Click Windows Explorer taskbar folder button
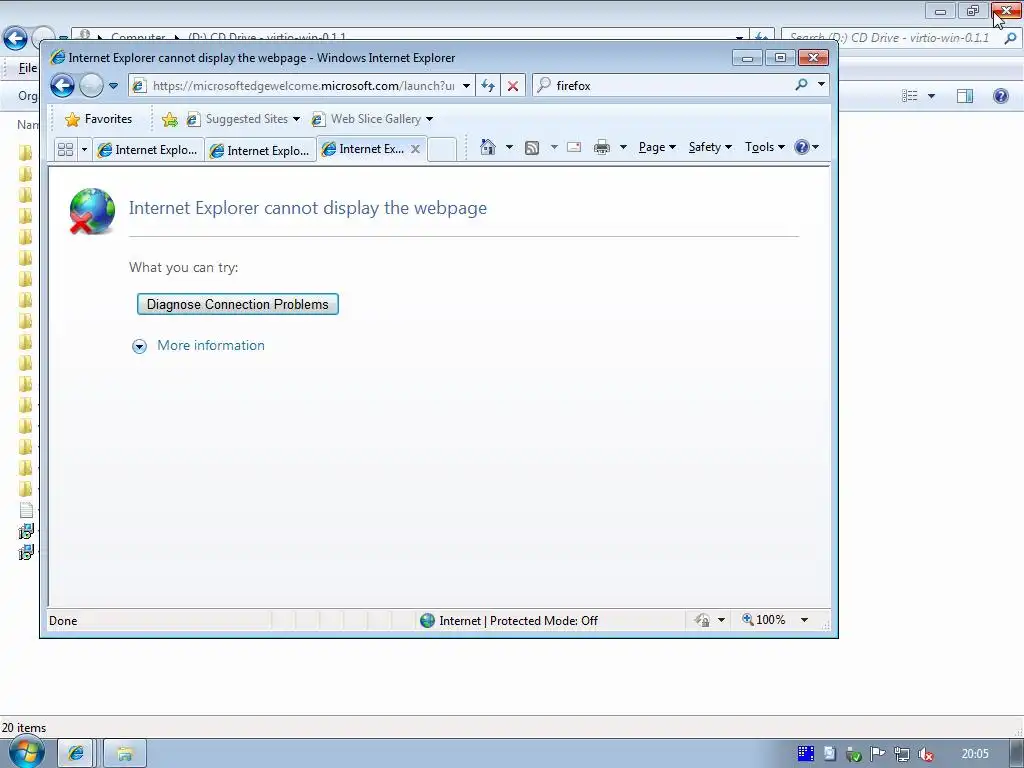The width and height of the screenshot is (1024, 768). [x=125, y=754]
